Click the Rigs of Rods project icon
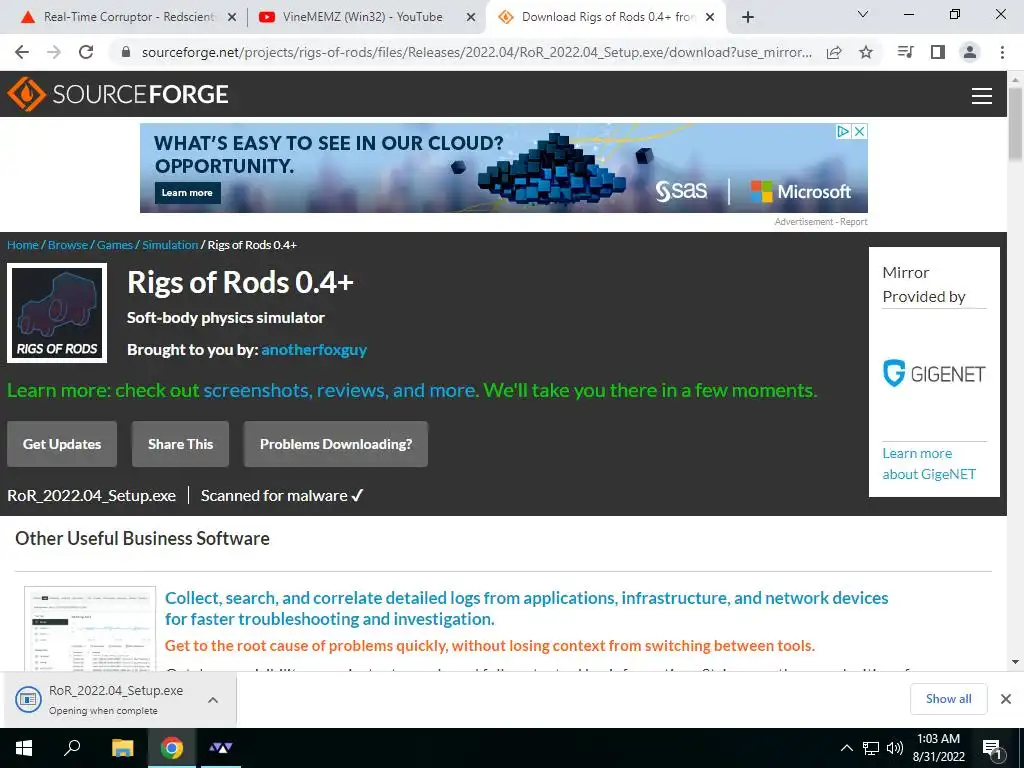Image resolution: width=1024 pixels, height=768 pixels. [x=57, y=313]
